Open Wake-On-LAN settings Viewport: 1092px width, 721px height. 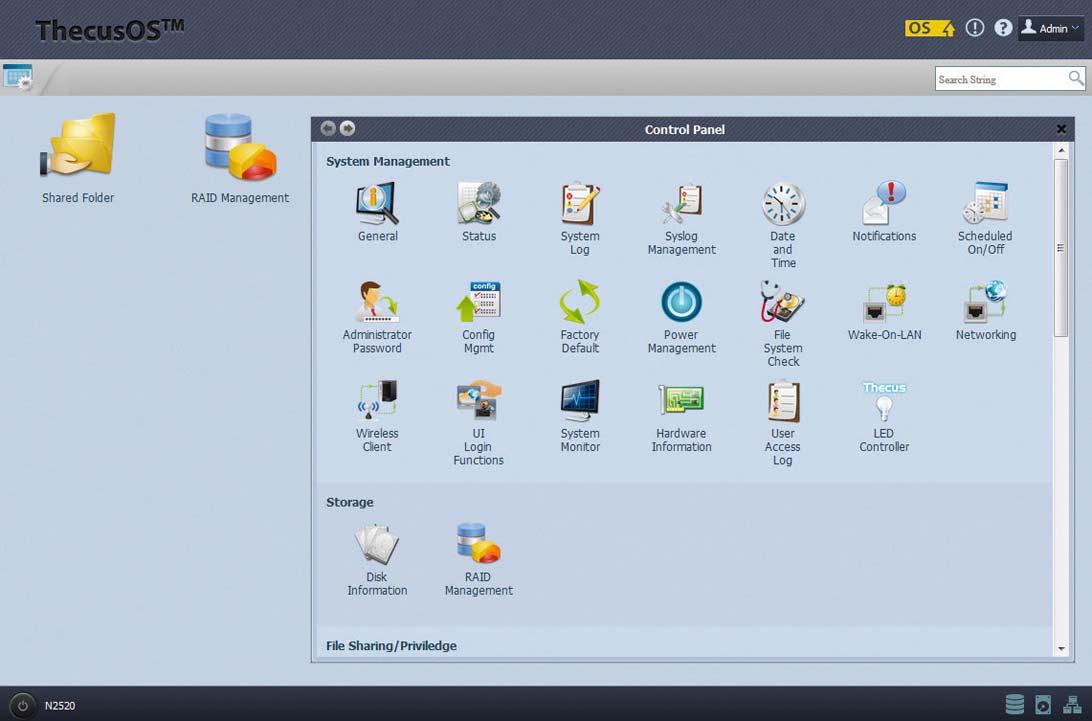884,302
